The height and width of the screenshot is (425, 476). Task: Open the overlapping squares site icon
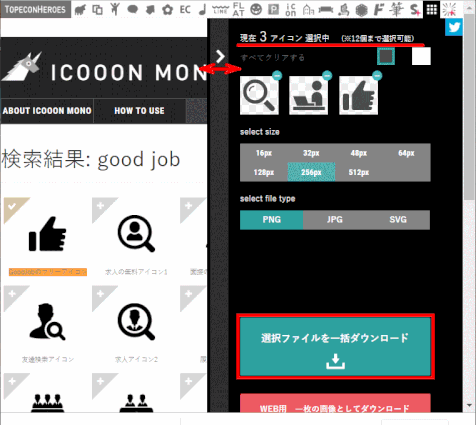[x=97, y=10]
